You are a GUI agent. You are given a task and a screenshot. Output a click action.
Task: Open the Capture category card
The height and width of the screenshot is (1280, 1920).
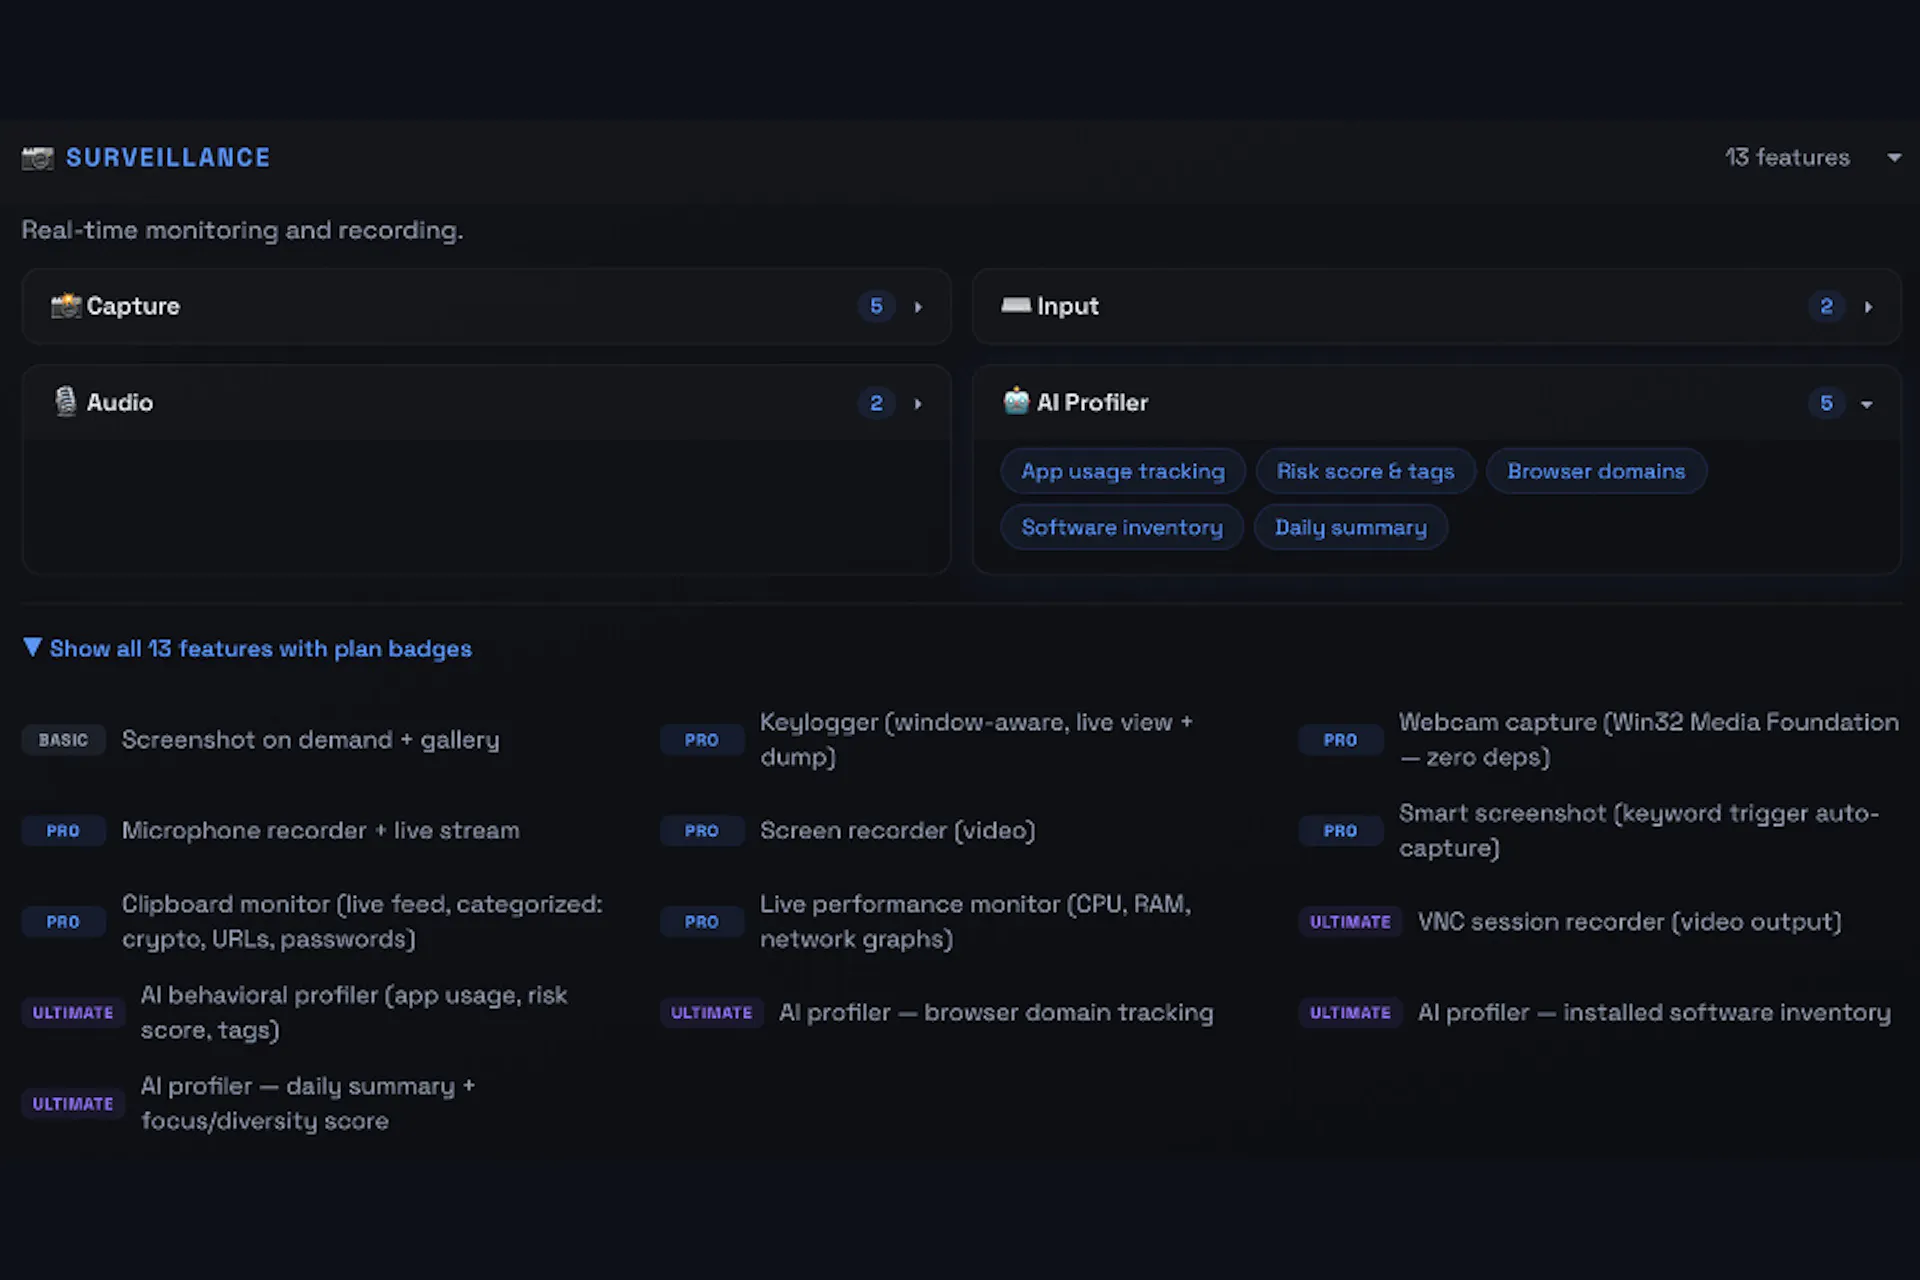[486, 306]
